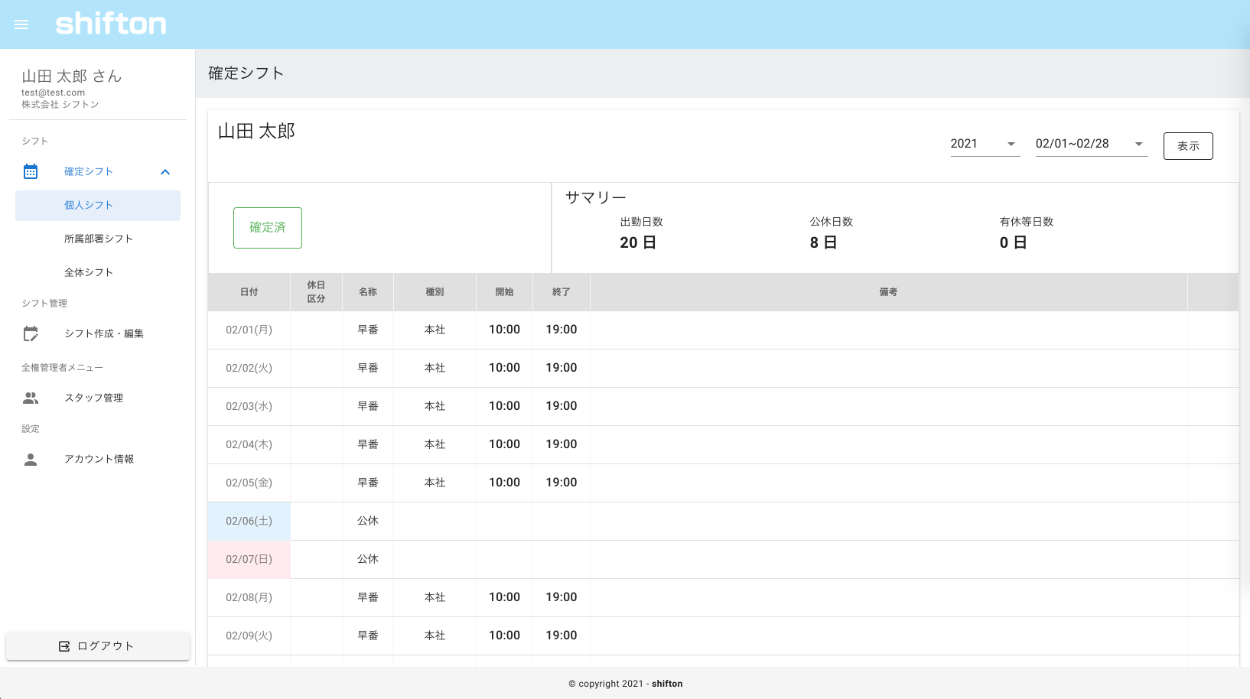Image resolution: width=1250 pixels, height=699 pixels.
Task: Click the シフト作成・編集 calendar-edit icon
Action: 31,334
